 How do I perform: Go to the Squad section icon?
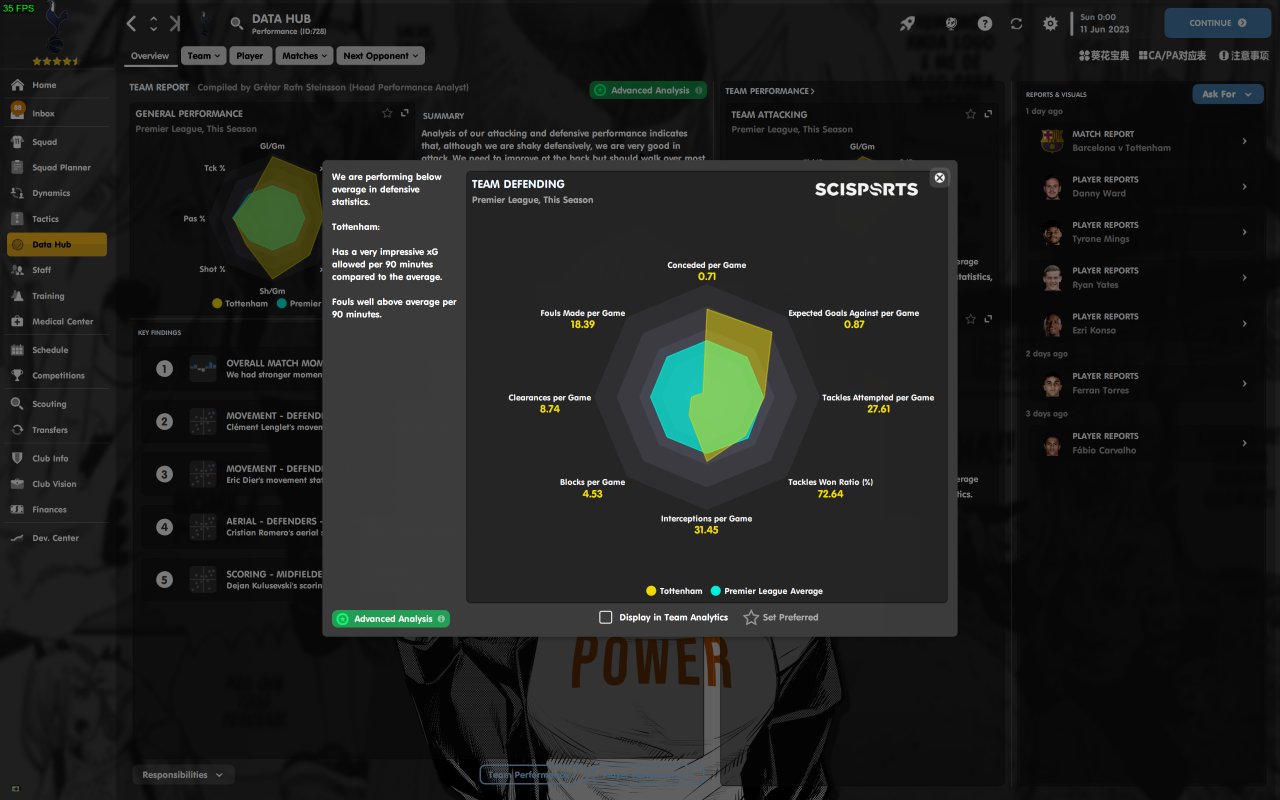point(17,142)
